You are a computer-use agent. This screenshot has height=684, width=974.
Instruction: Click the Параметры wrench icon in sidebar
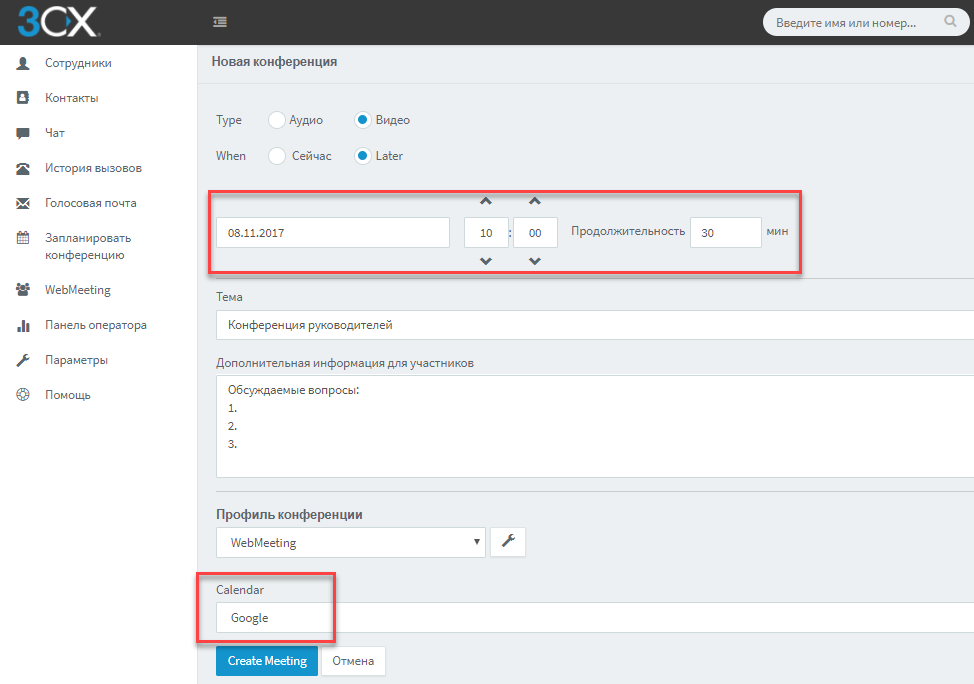tap(23, 360)
